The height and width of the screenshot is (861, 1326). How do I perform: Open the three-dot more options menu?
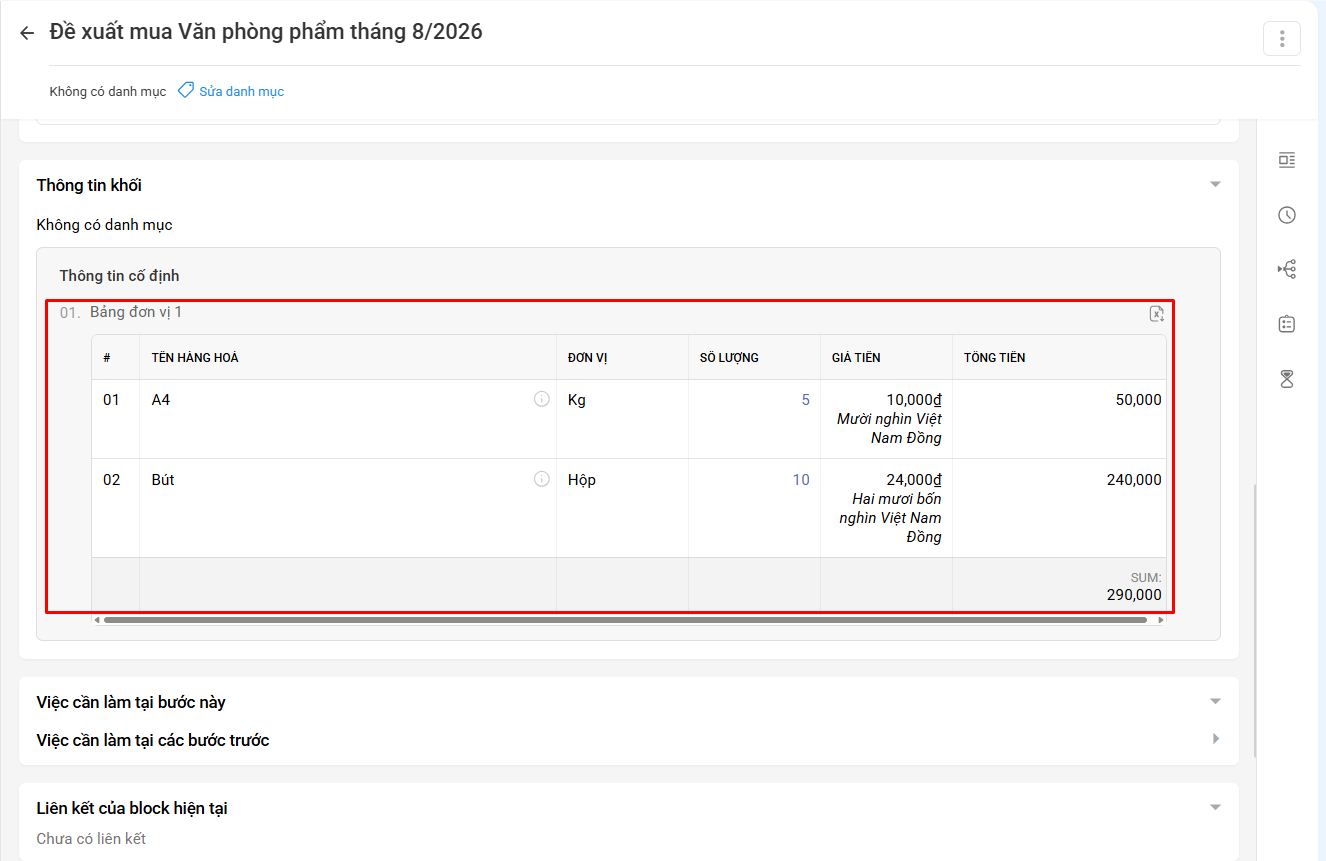tap(1281, 38)
